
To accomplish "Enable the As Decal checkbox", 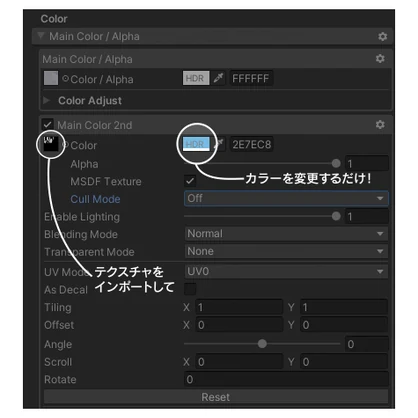I will pos(190,289).
